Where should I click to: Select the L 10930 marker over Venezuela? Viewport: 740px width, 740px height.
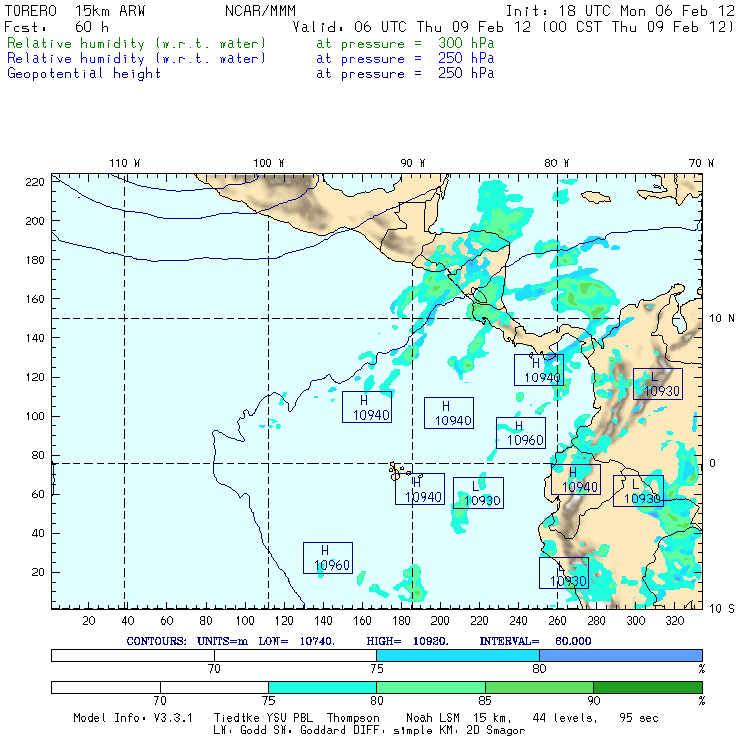658,384
